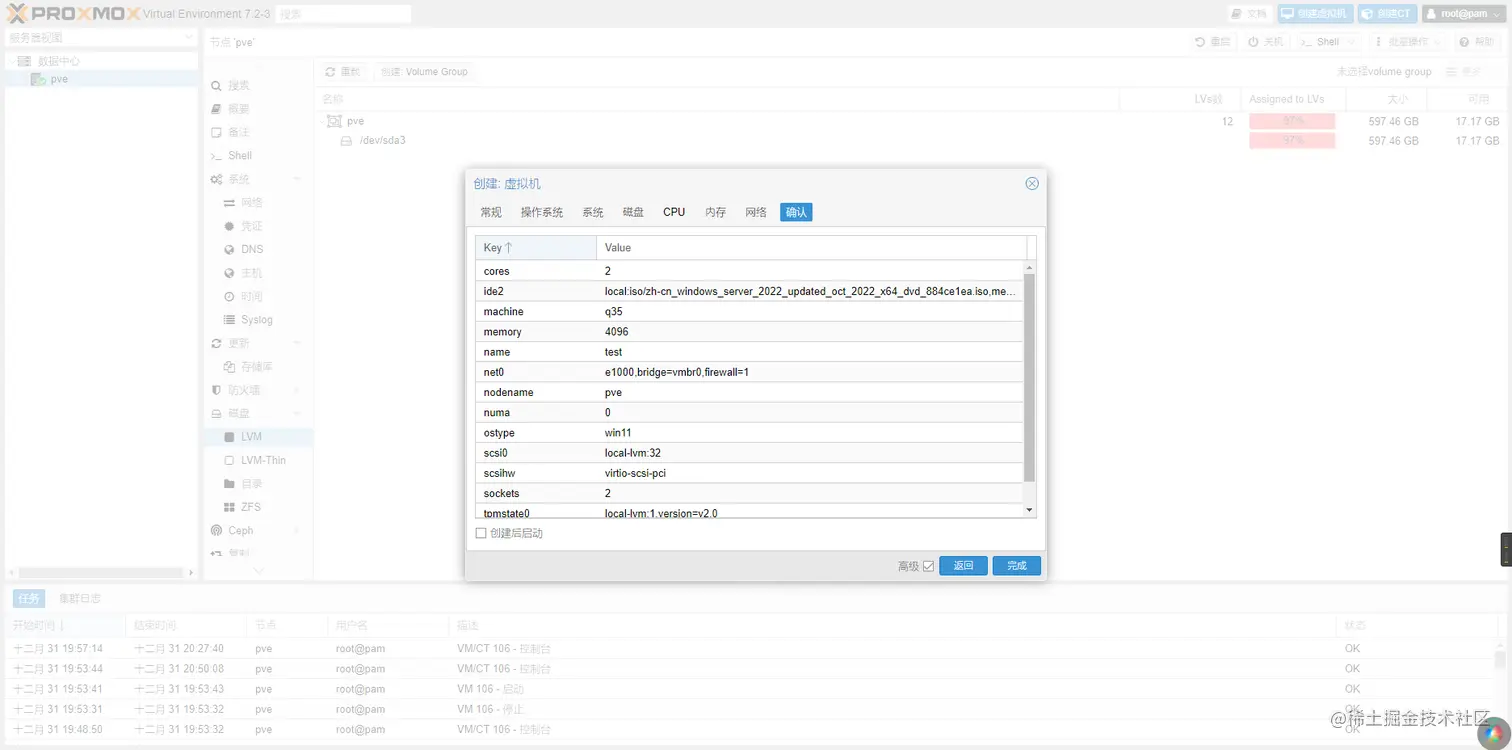Click the 凭证 certificate icon in sidebar
The height and width of the screenshot is (750, 1512).
click(230, 226)
